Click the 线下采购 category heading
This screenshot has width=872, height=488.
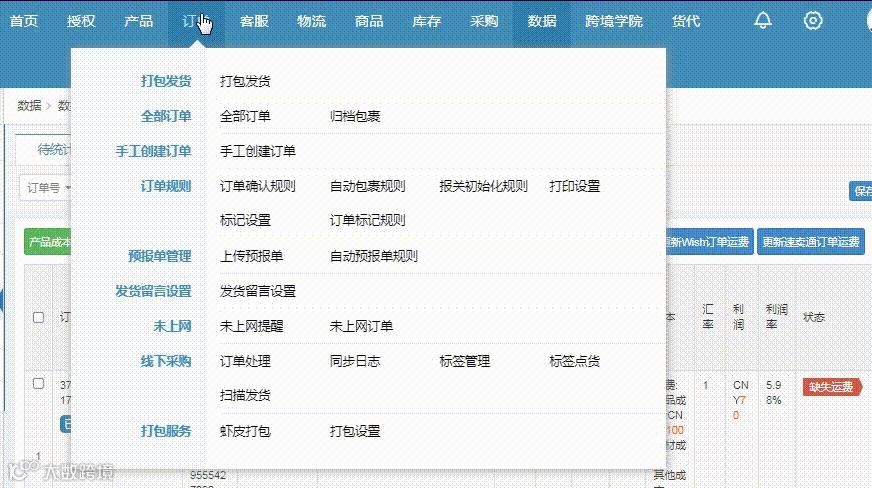166,361
